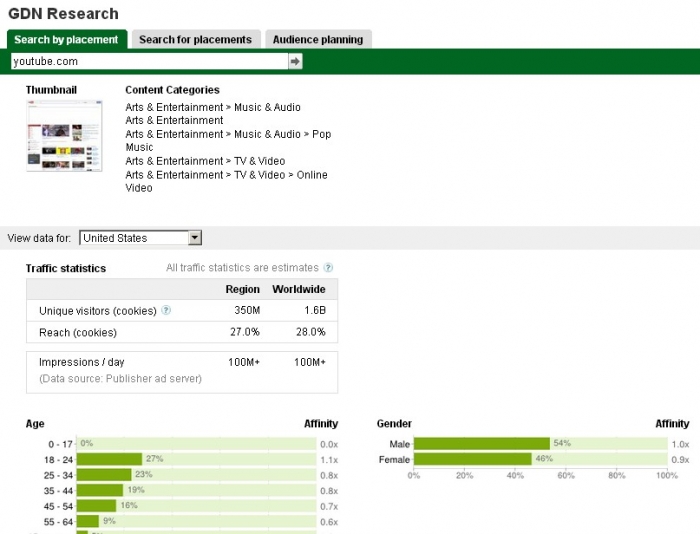The width and height of the screenshot is (700, 534).
Task: Click the Female 46% gender bar
Action: click(x=472, y=459)
